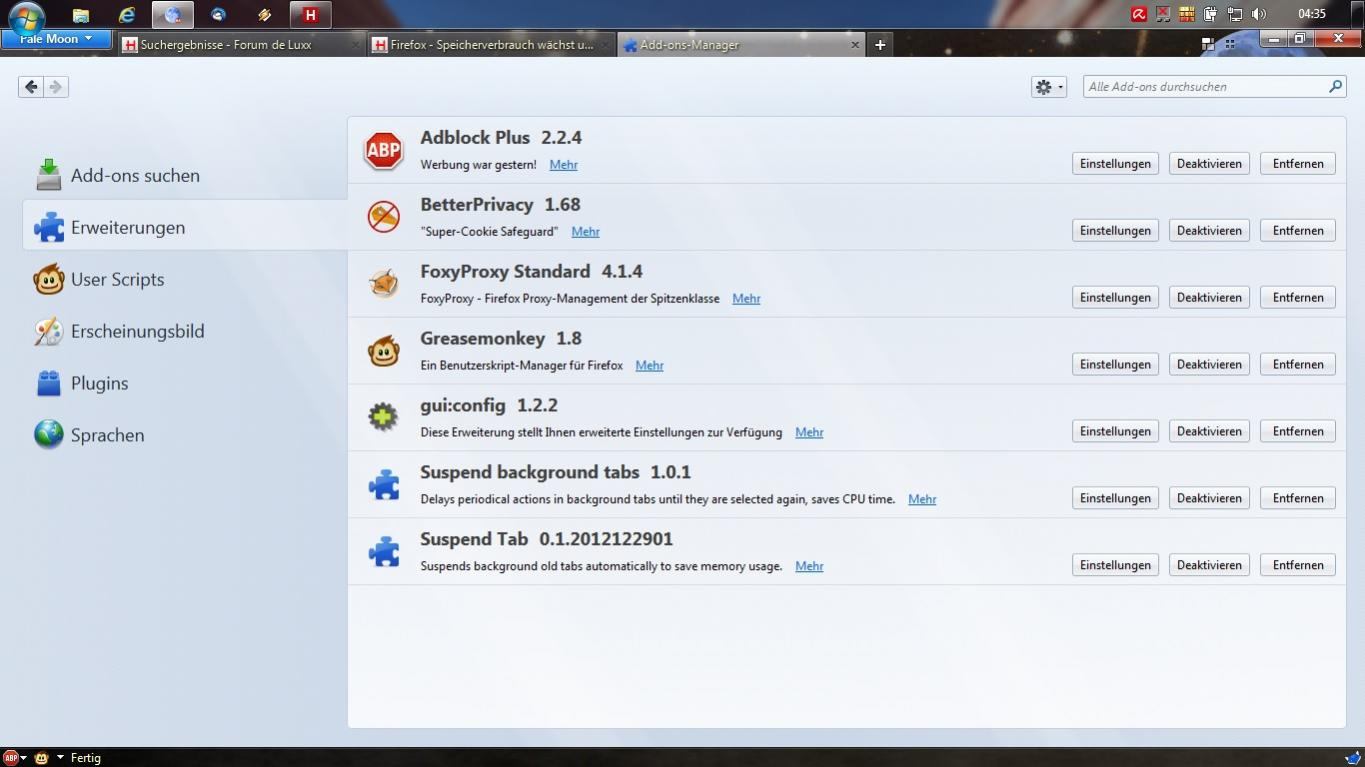This screenshot has height=767, width=1365.
Task: Open User Scripts category in sidebar
Action: click(x=184, y=279)
